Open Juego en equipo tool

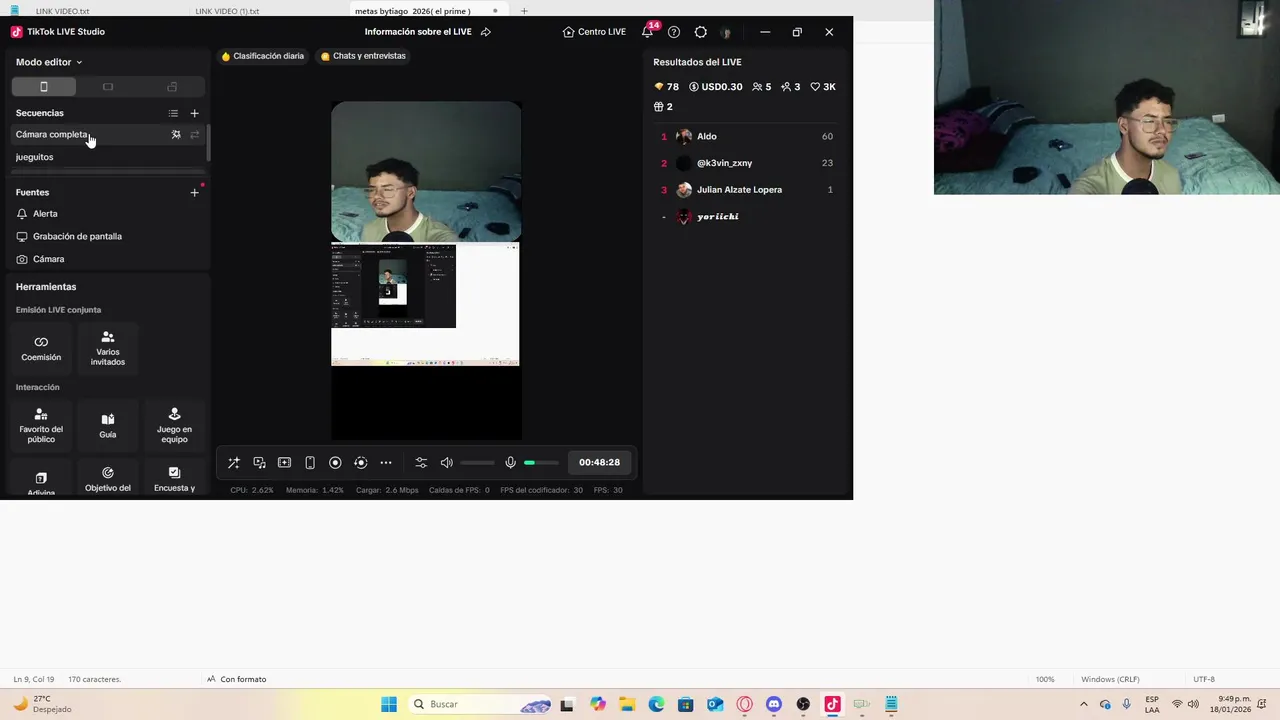tap(174, 426)
